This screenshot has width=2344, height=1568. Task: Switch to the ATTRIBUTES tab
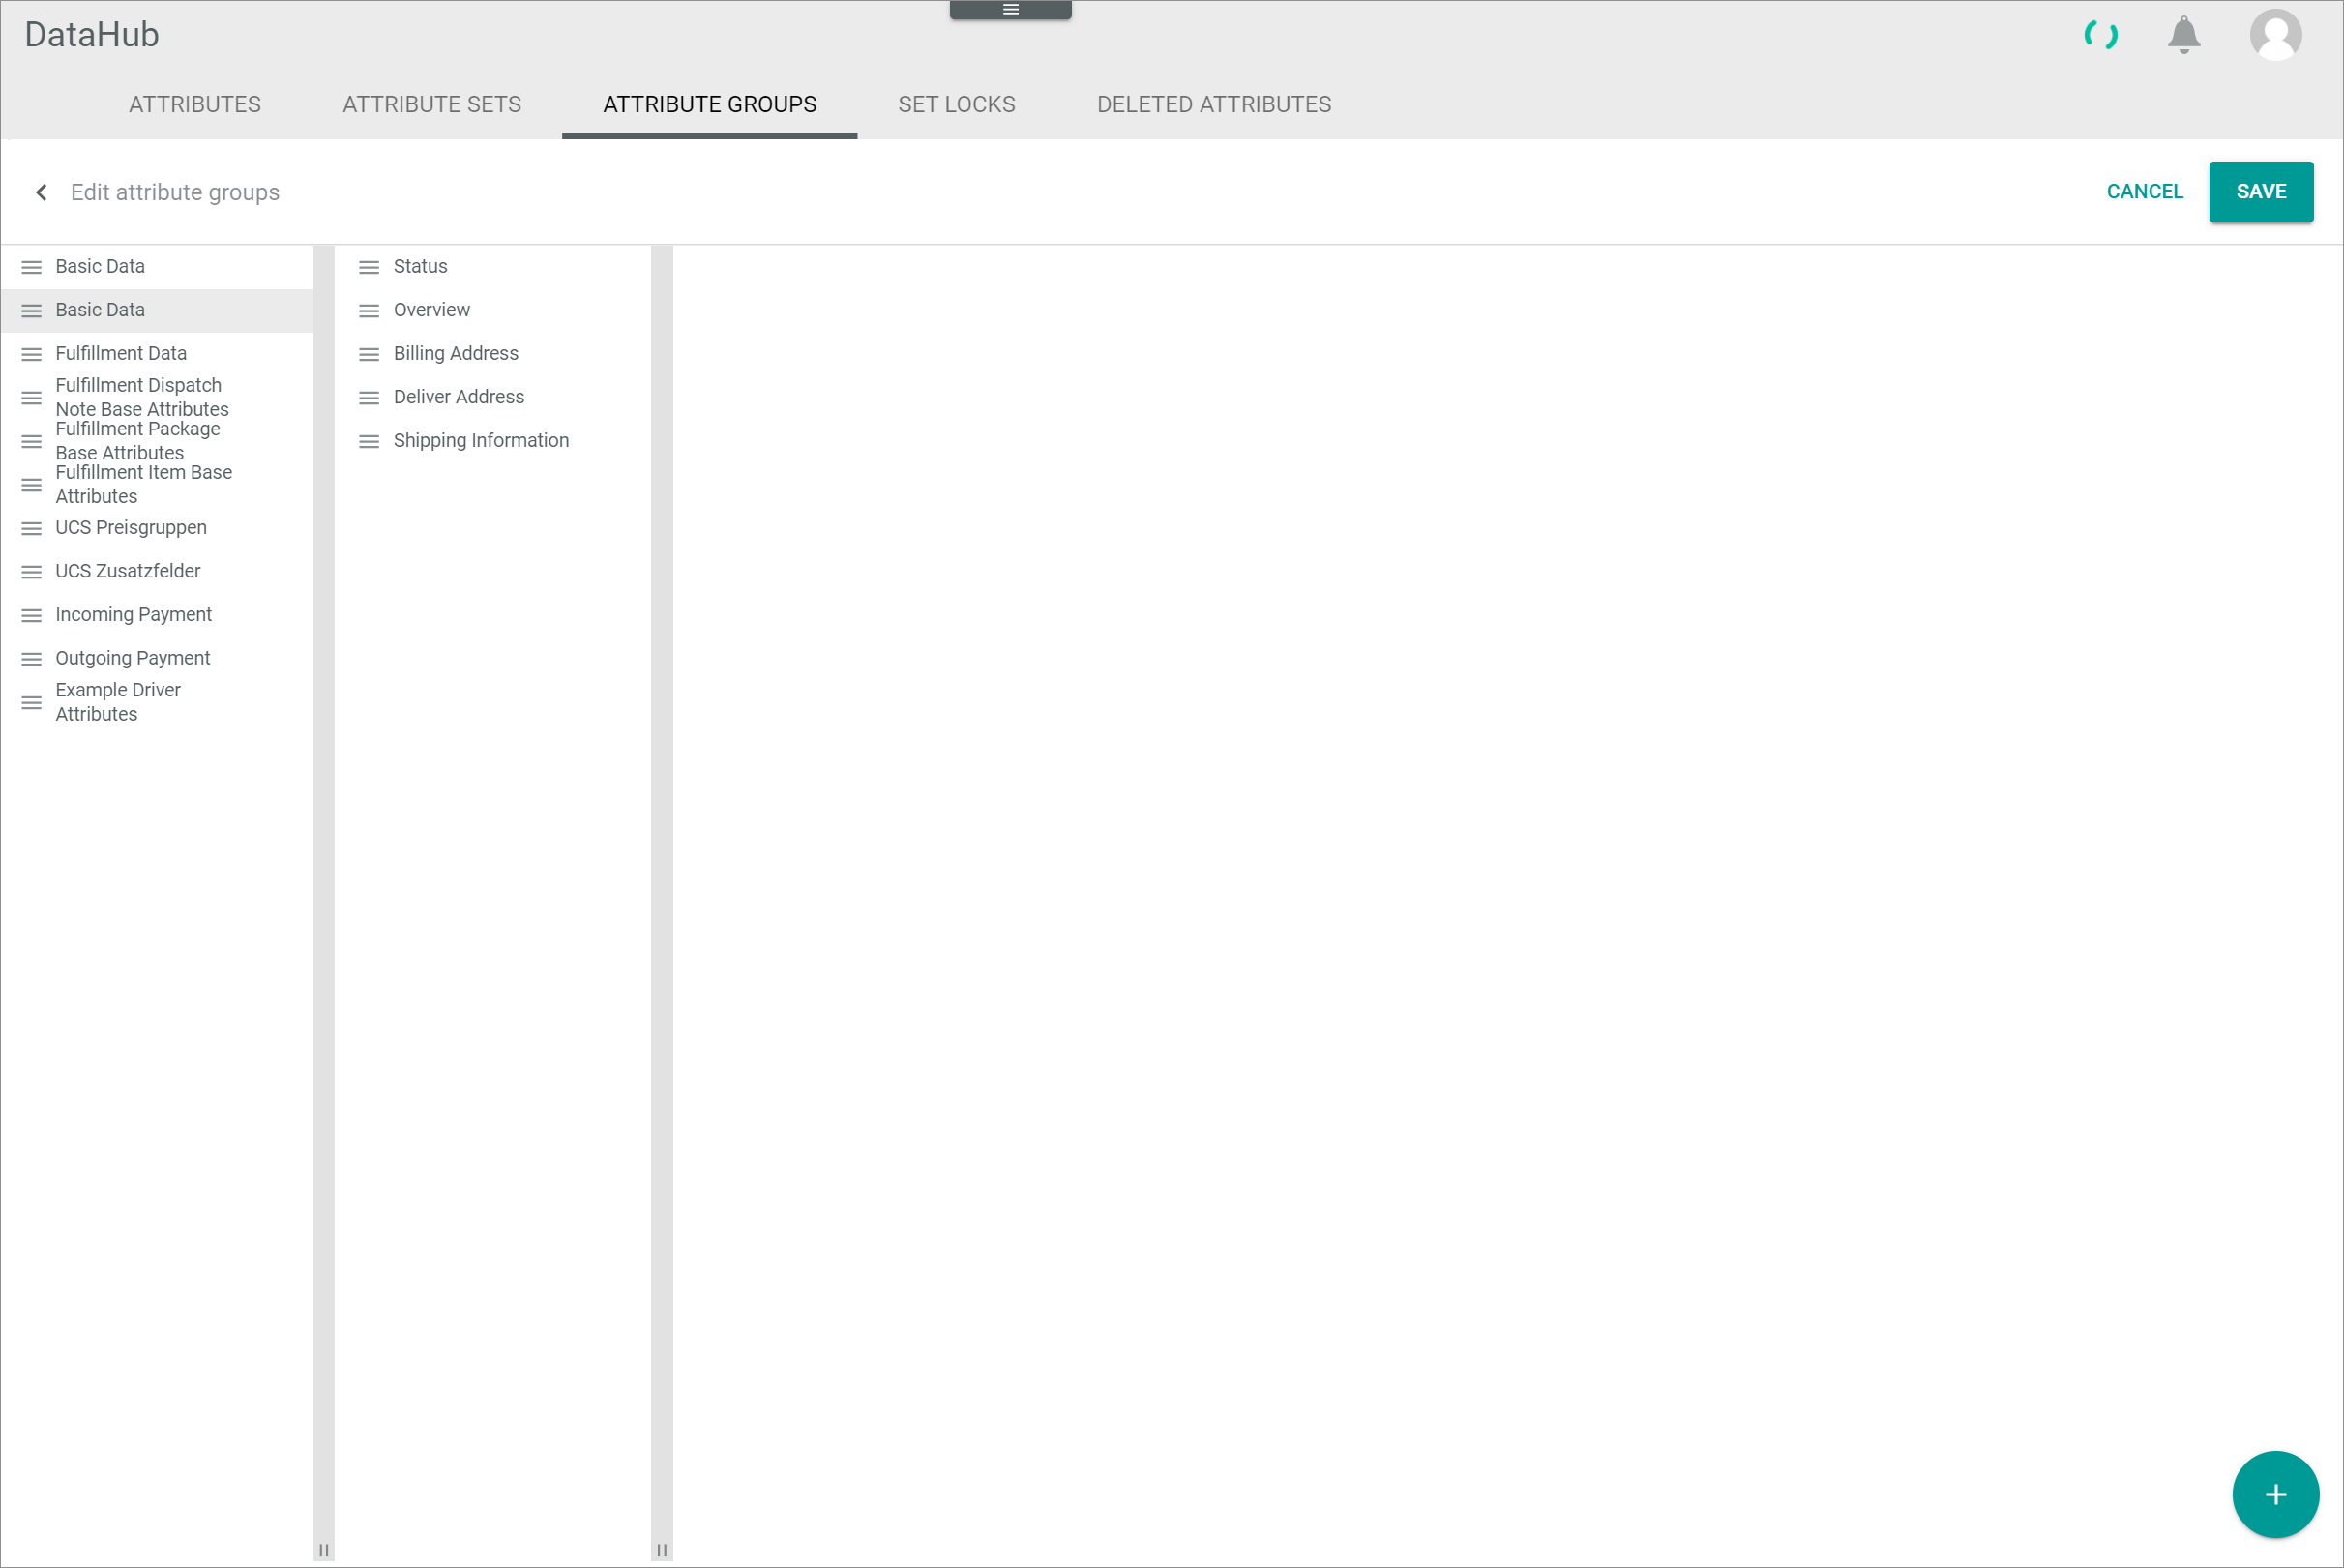[194, 105]
